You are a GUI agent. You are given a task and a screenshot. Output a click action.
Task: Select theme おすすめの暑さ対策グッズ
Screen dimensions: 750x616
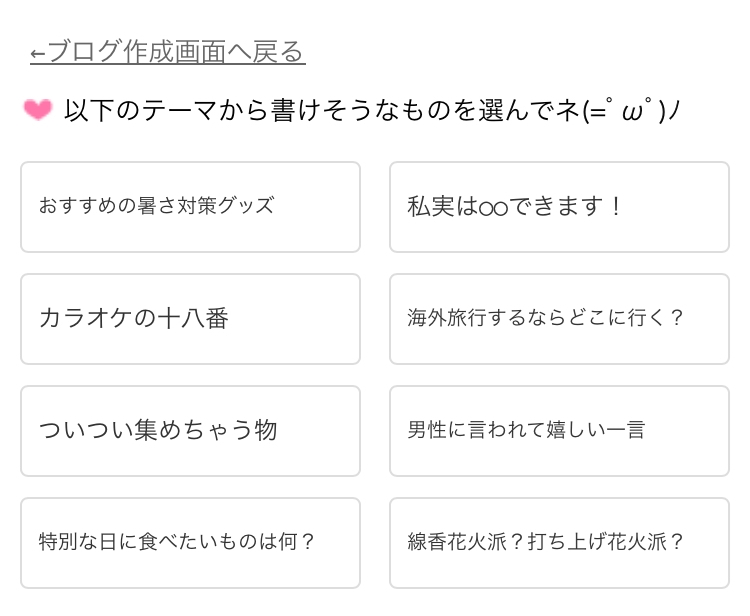tap(190, 207)
